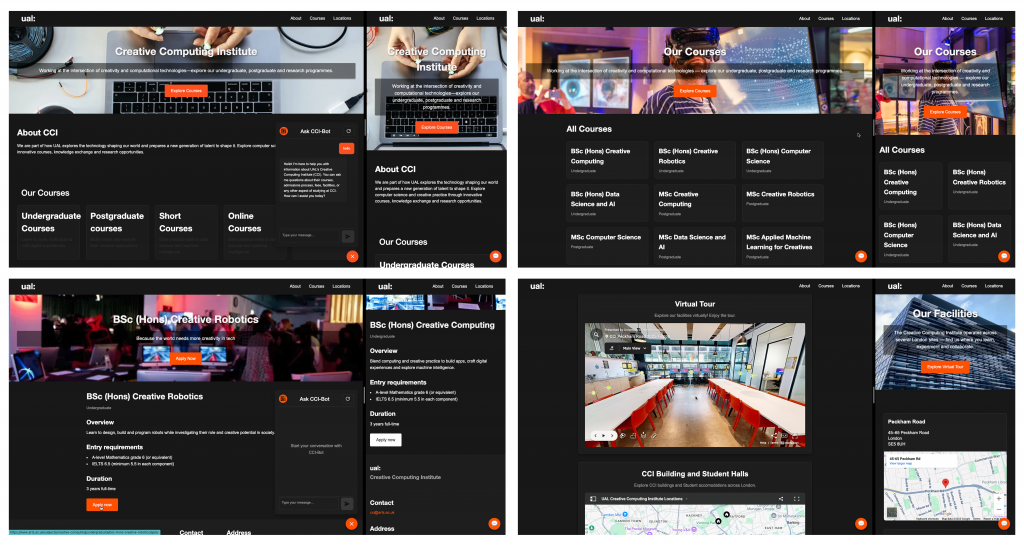Open Locations in the Virtual Tour page's navigation
1024x546 pixels.
(851, 286)
